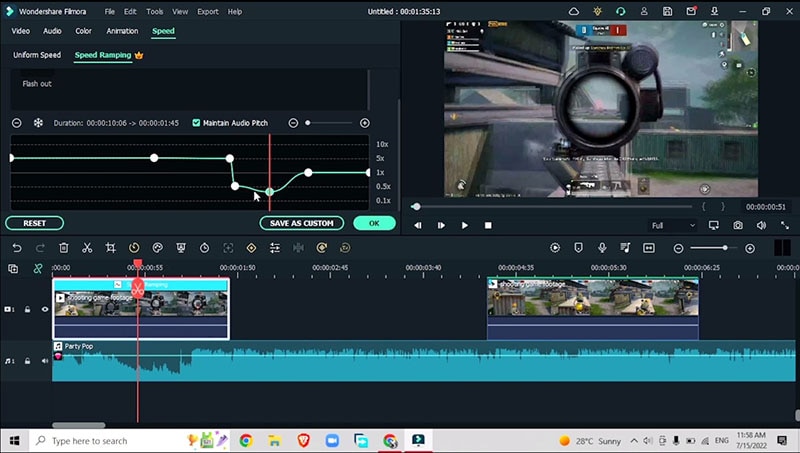Open the Edit menu
Viewport: 800px width, 453px height.
tap(130, 11)
